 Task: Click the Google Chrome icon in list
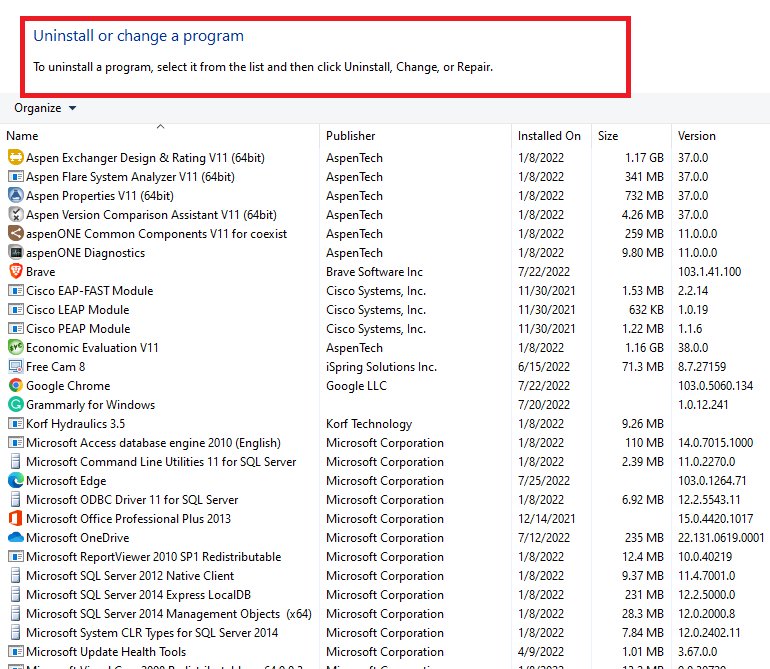pos(15,386)
